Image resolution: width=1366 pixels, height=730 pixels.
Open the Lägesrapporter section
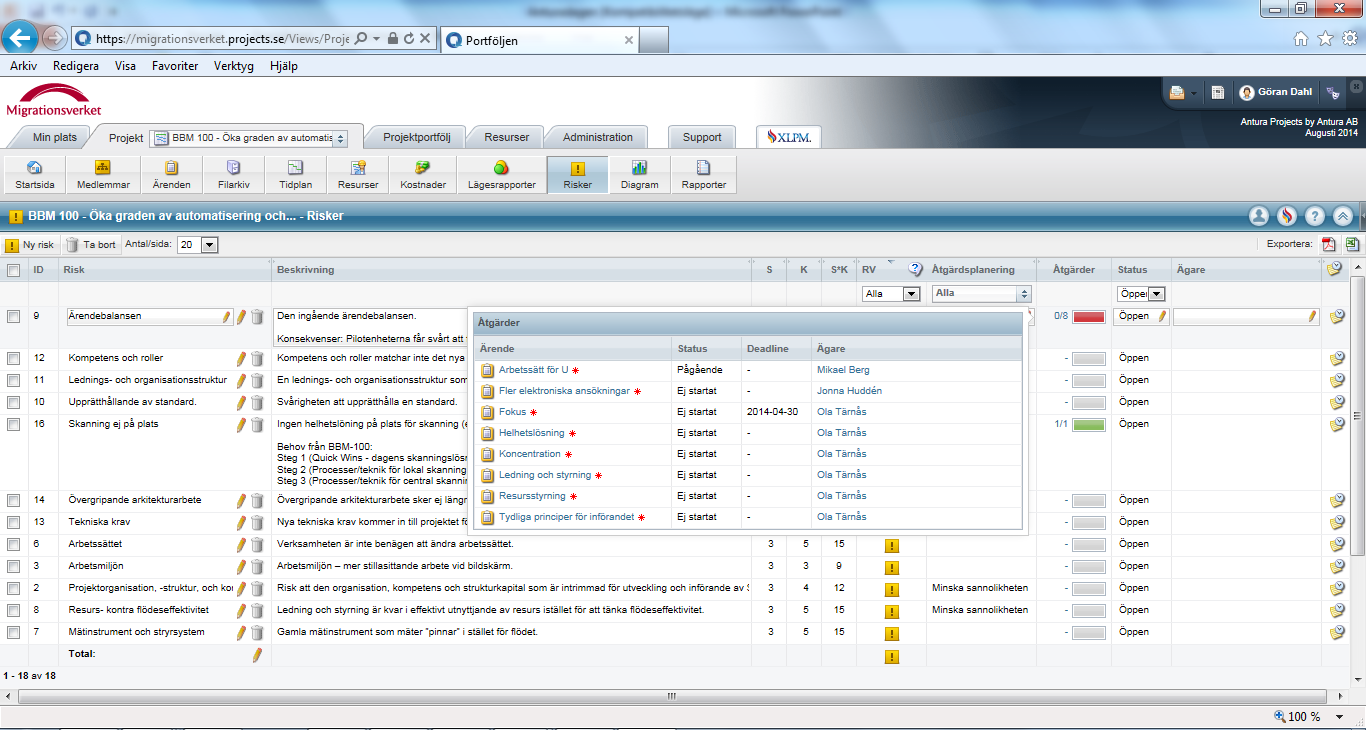coord(501,174)
